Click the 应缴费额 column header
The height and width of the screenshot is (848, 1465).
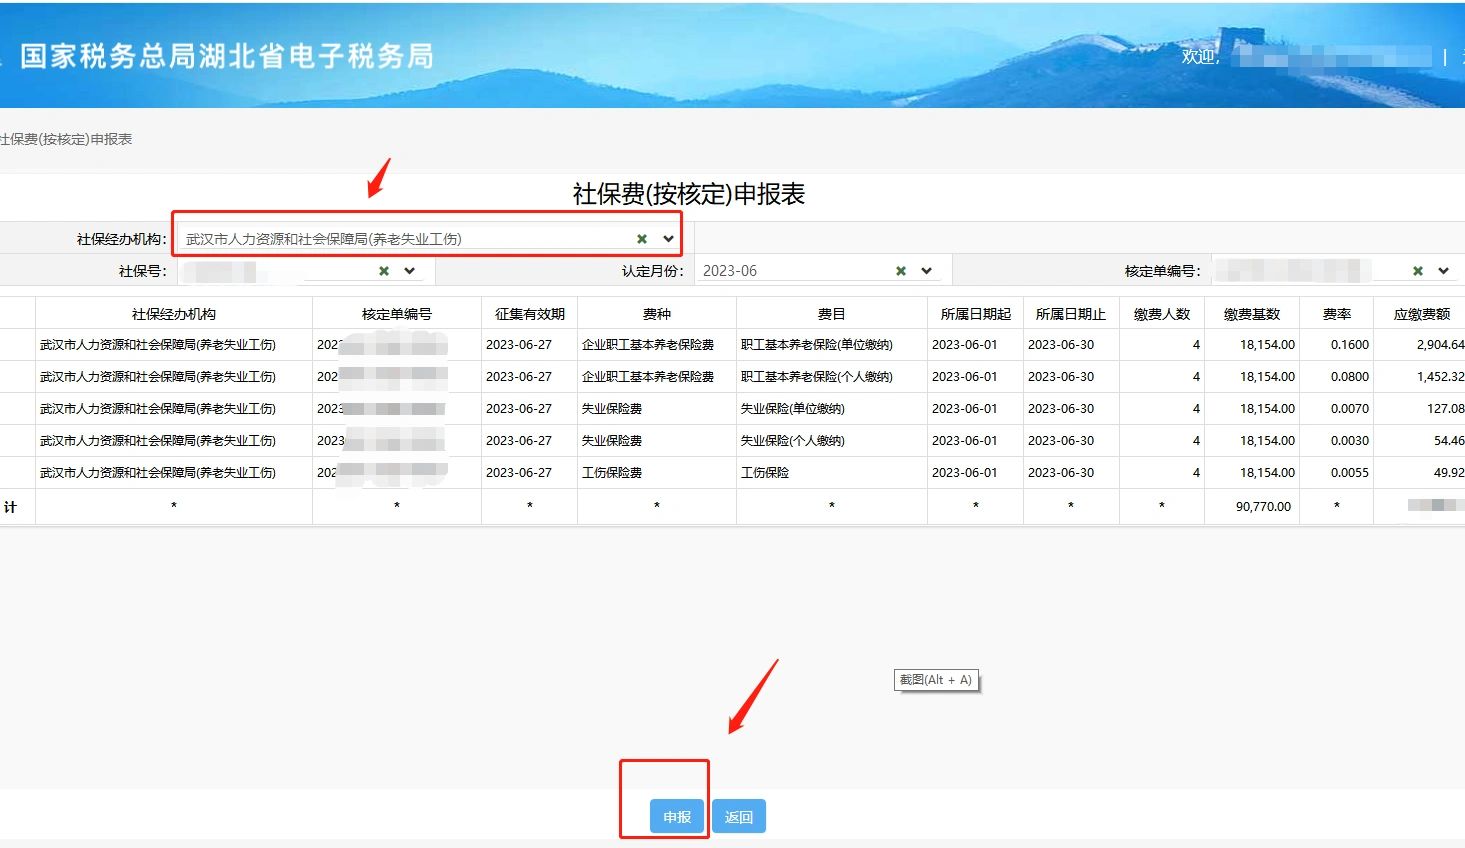coord(1422,314)
